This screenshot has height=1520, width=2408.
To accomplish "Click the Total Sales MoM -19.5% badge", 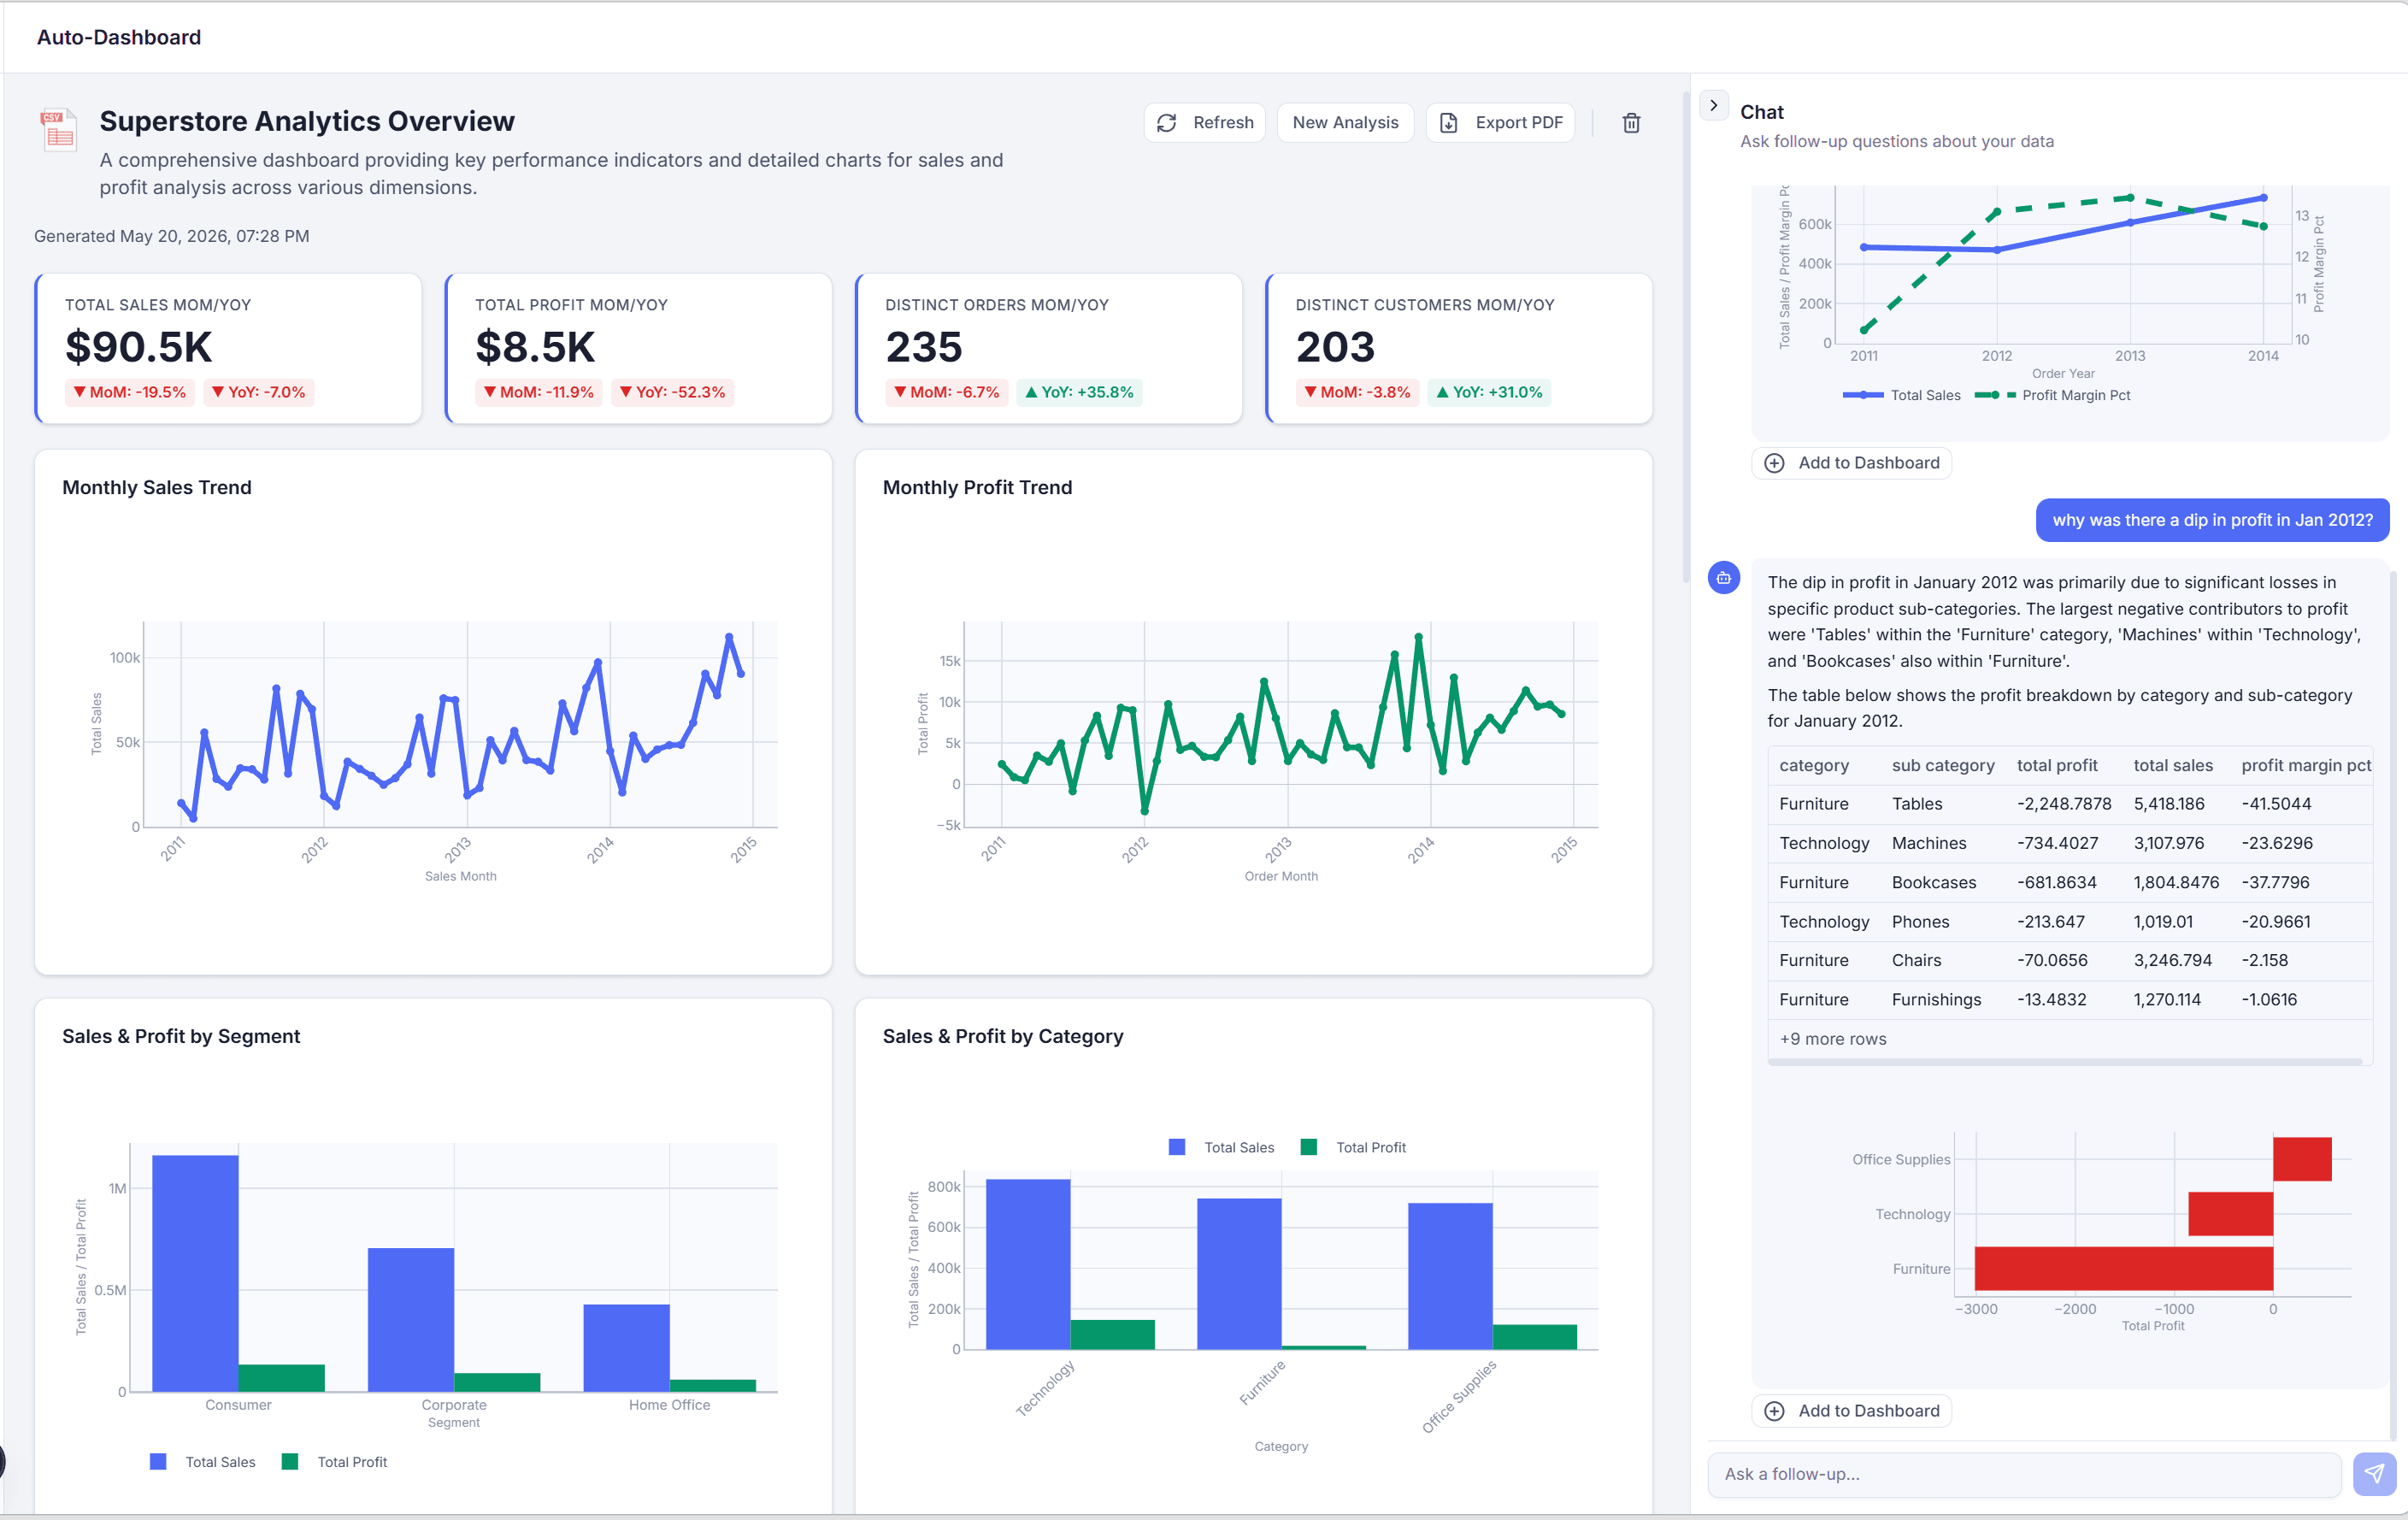I will click(x=130, y=392).
